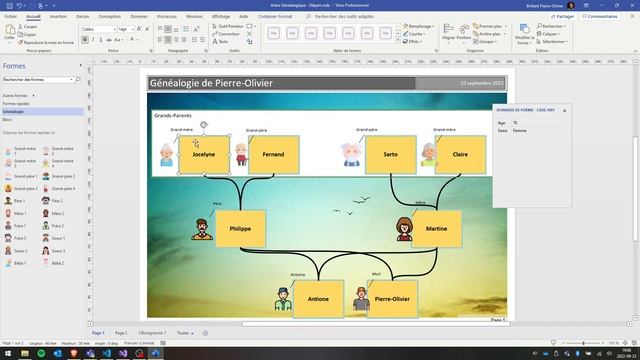
Task: Switch to the Conception ribbon tab
Action: click(x=110, y=17)
